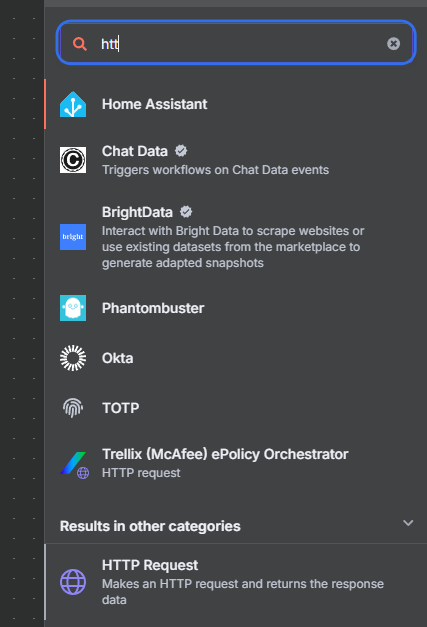Select the Okta node

coord(235,358)
